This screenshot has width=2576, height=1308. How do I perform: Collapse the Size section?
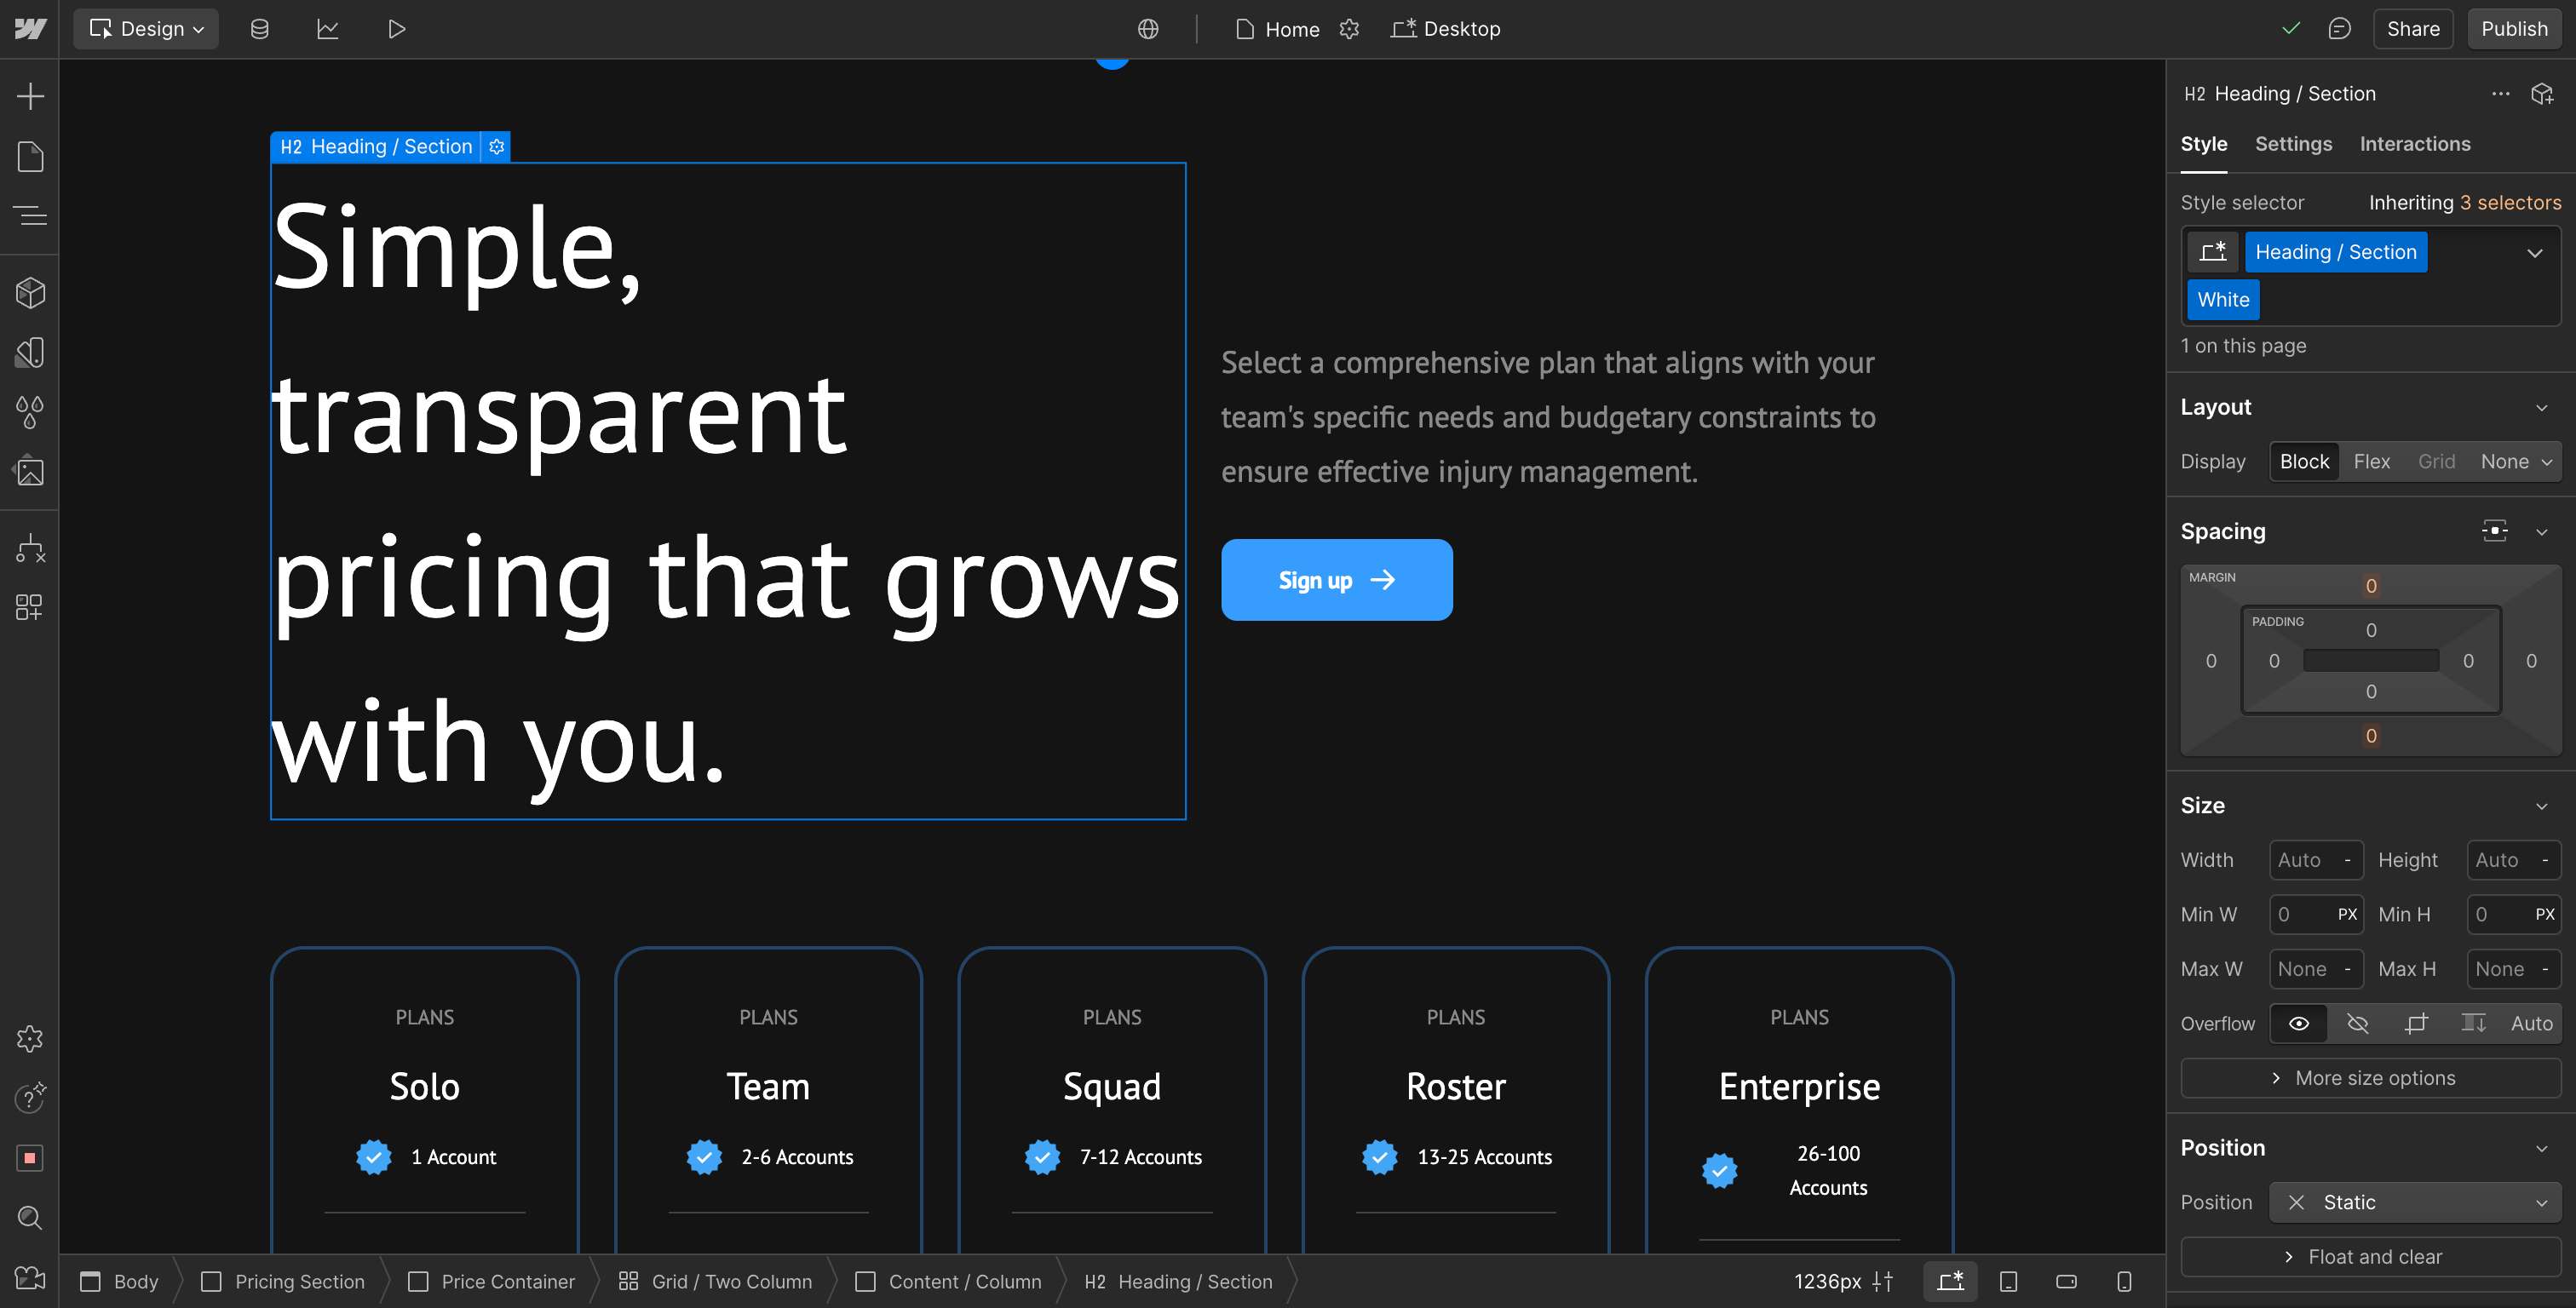(x=2541, y=806)
